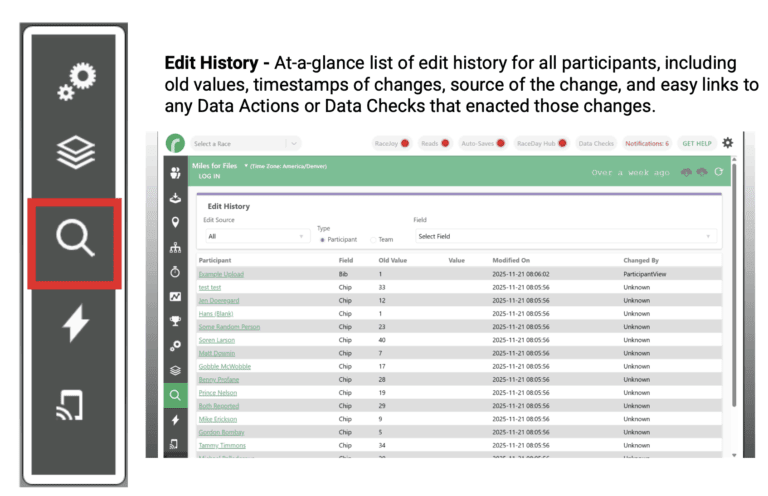Open the RaceJoy item in the top bar

[x=390, y=144]
